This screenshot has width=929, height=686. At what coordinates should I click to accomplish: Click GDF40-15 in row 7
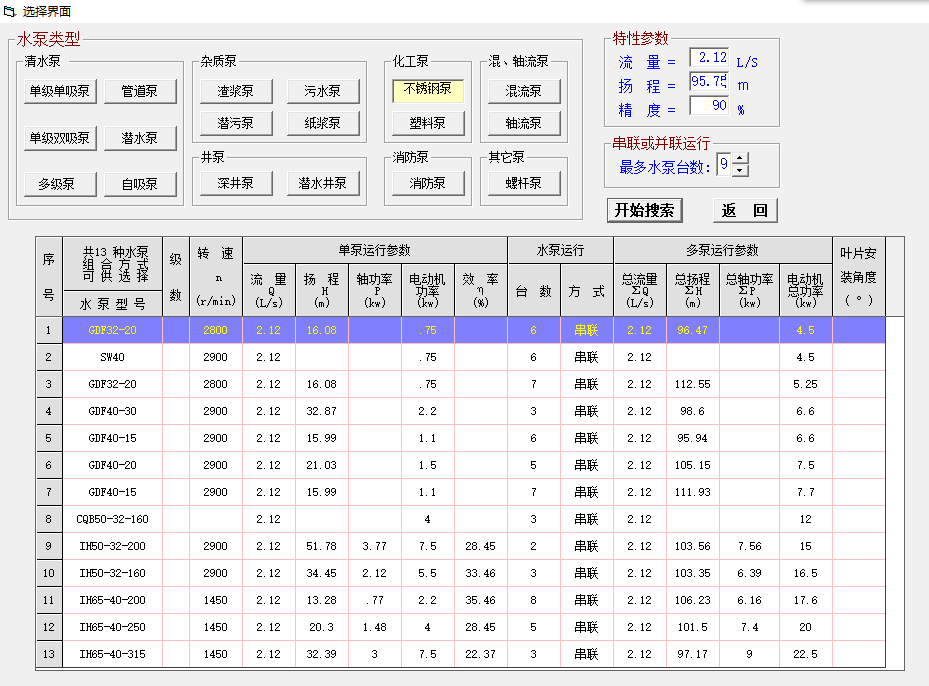113,492
